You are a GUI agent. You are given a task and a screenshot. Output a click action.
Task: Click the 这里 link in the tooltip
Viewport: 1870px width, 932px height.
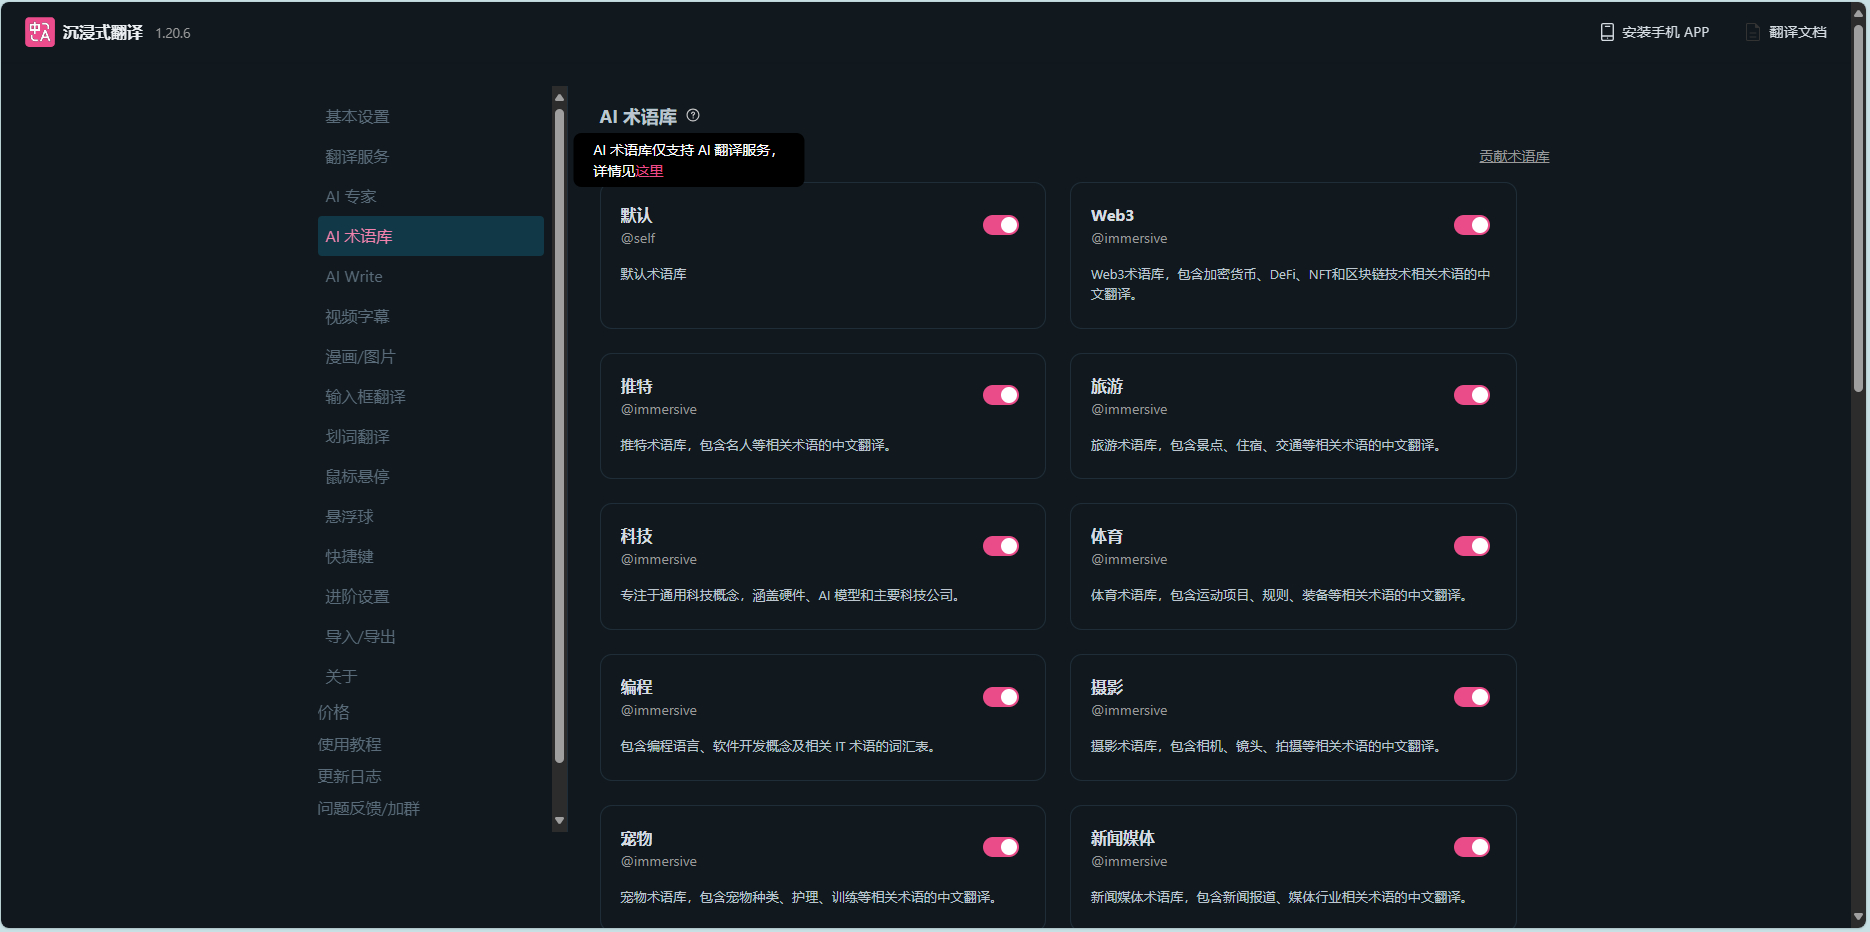[x=650, y=171]
